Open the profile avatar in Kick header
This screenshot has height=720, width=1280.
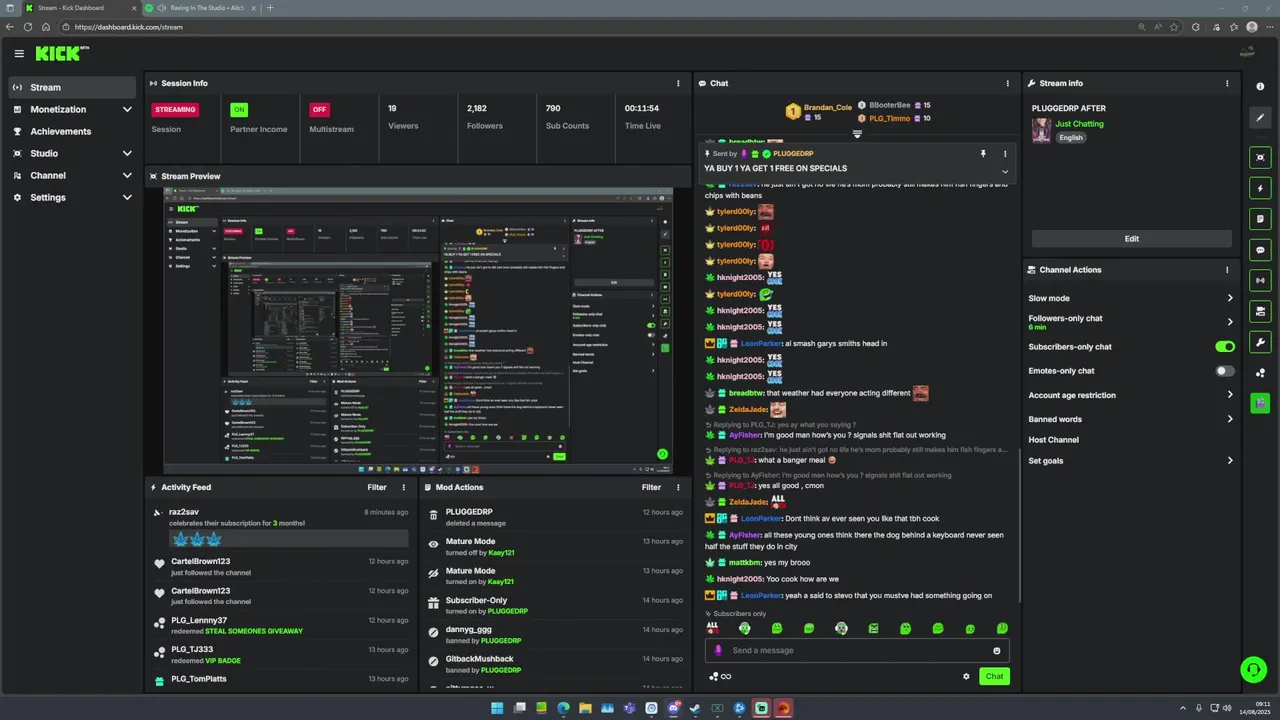pos(1247,53)
